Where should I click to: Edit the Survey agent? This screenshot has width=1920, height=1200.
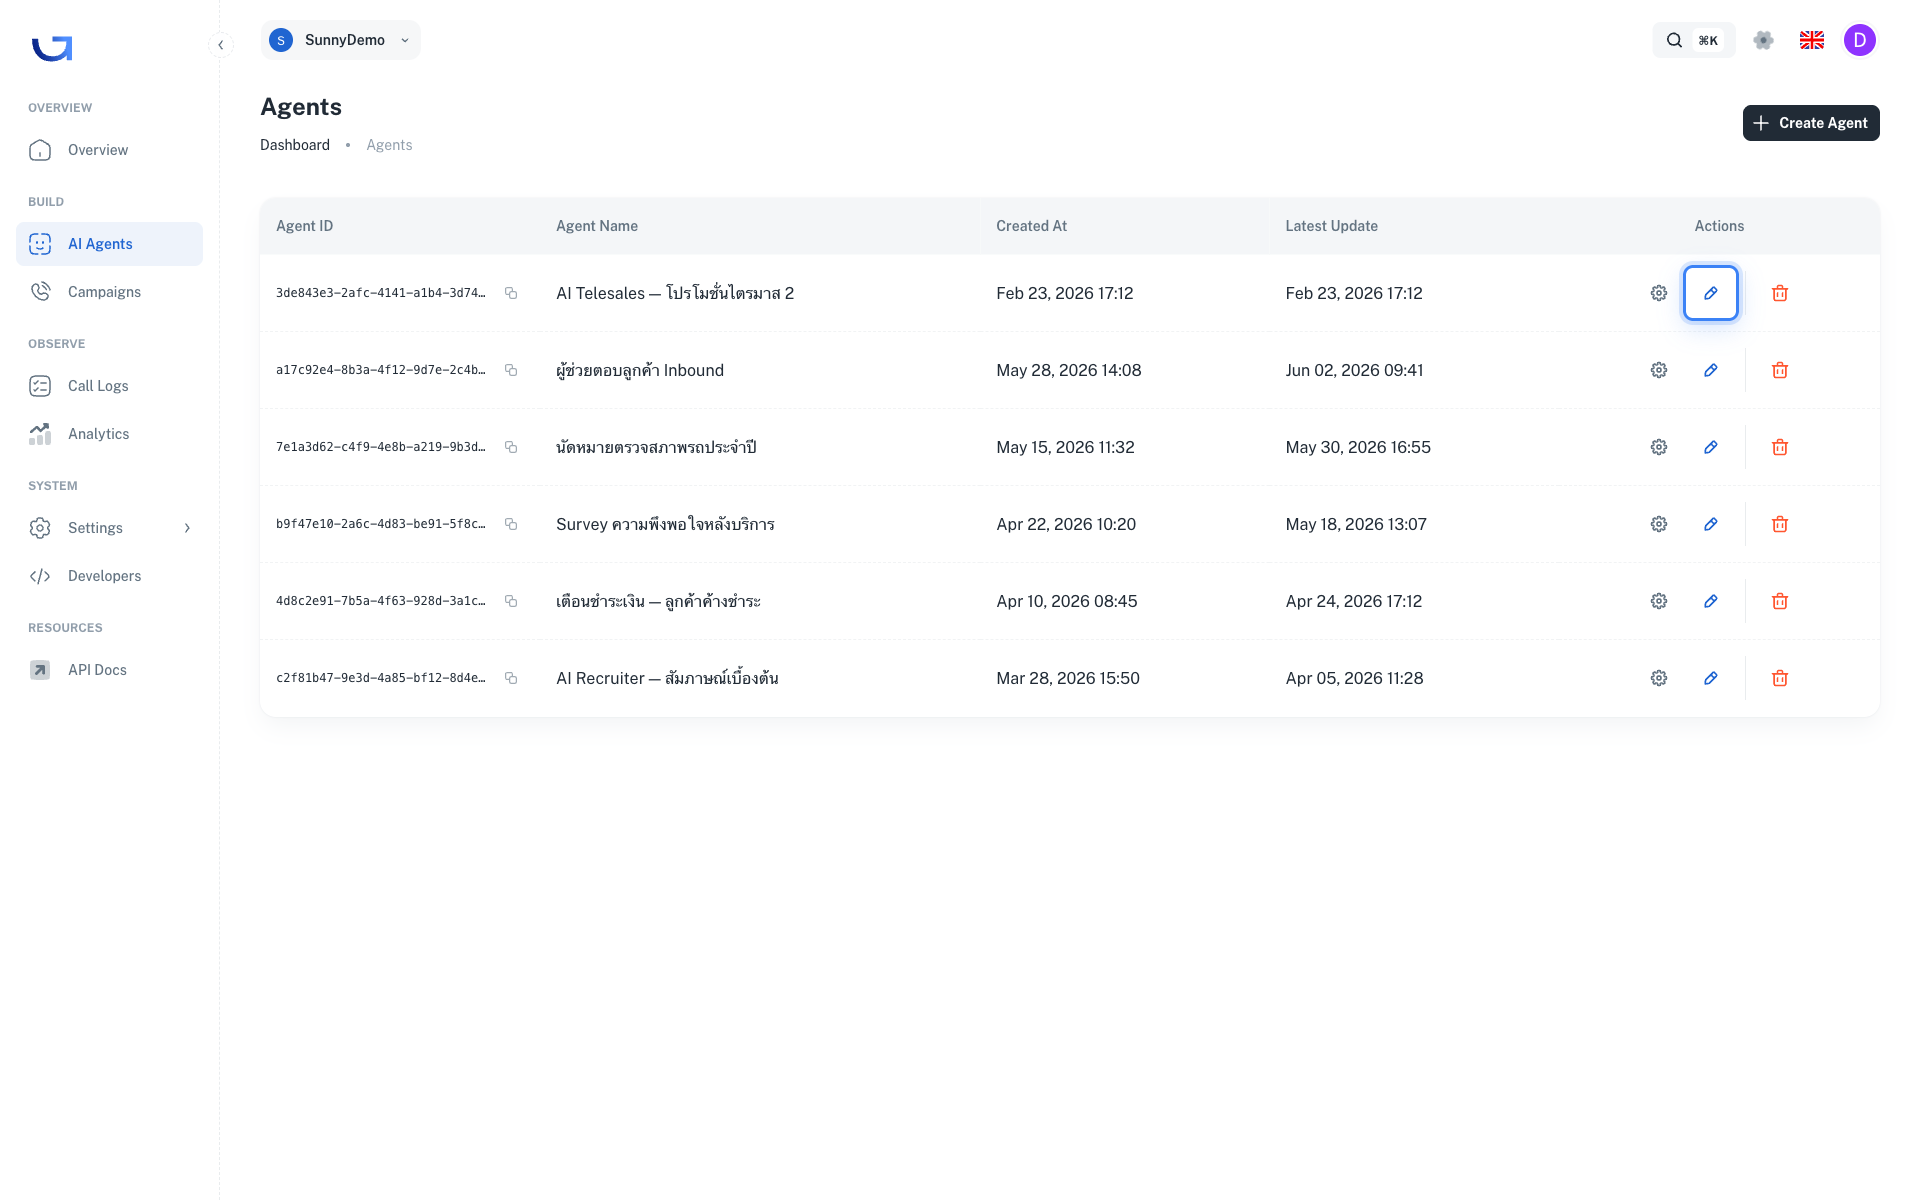click(1711, 524)
